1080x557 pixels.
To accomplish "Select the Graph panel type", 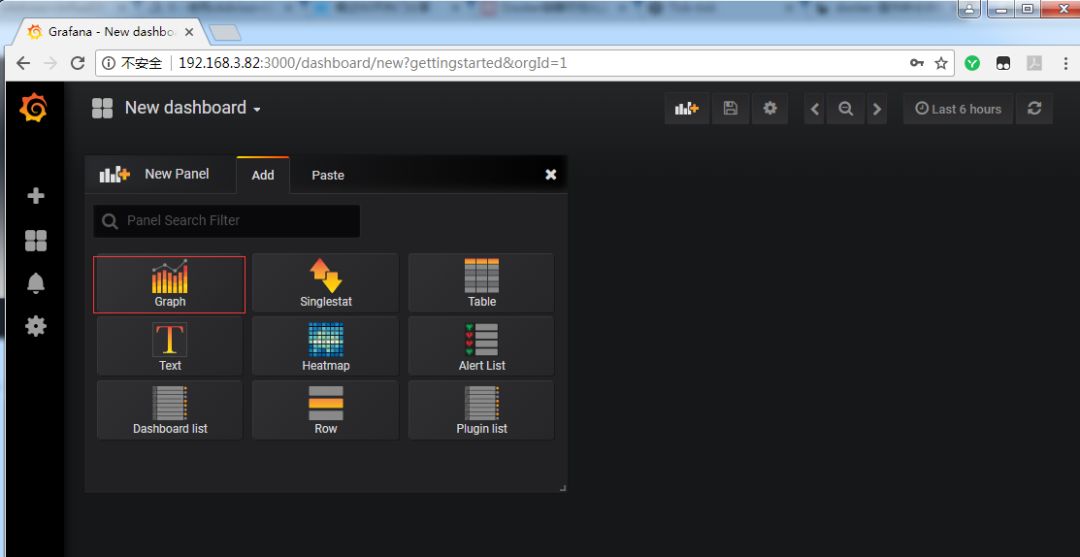I will [x=169, y=284].
